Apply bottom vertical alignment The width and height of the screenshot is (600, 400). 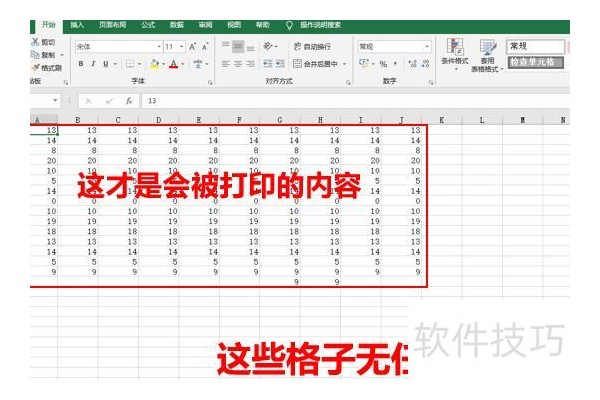250,47
